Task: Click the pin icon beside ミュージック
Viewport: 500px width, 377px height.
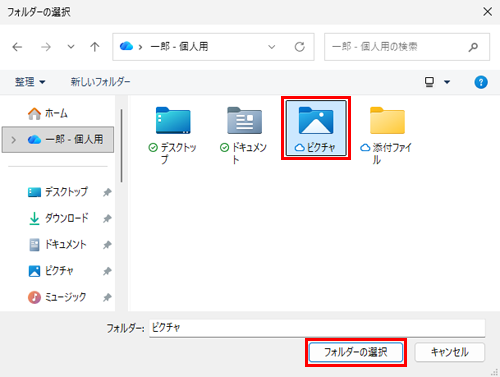Action: coord(107,297)
